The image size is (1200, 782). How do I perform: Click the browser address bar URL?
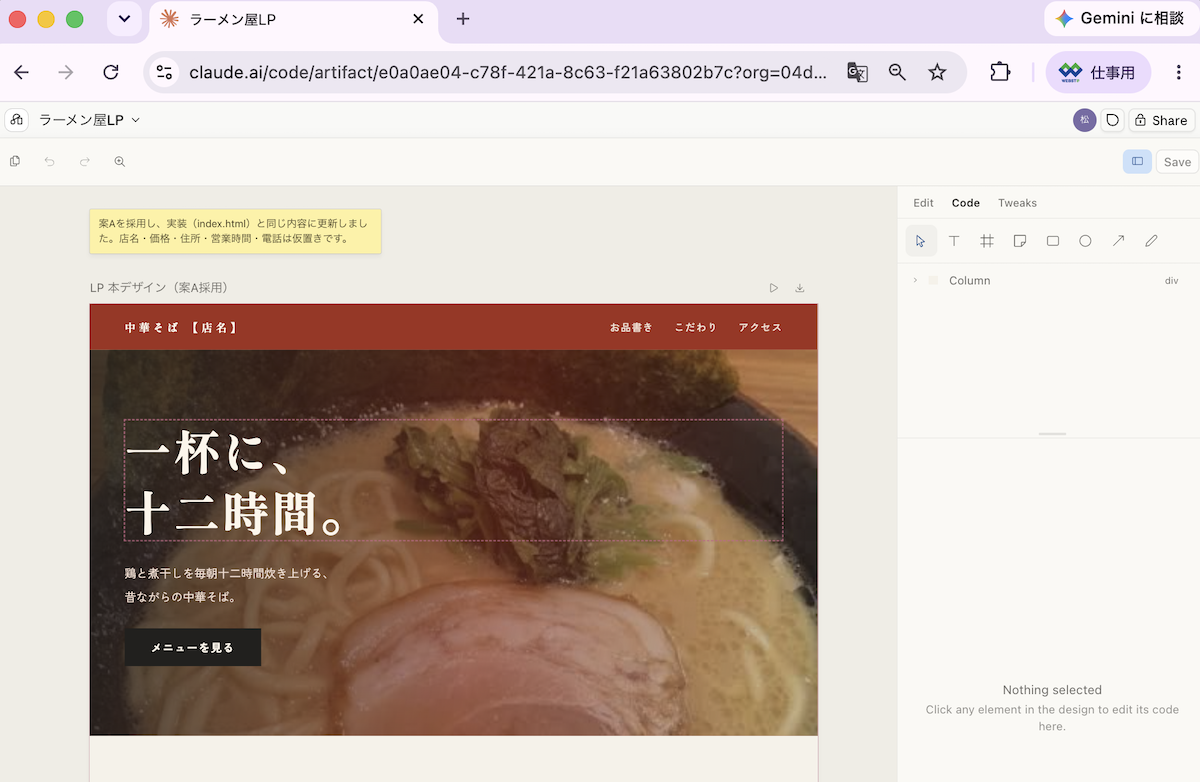tap(508, 72)
